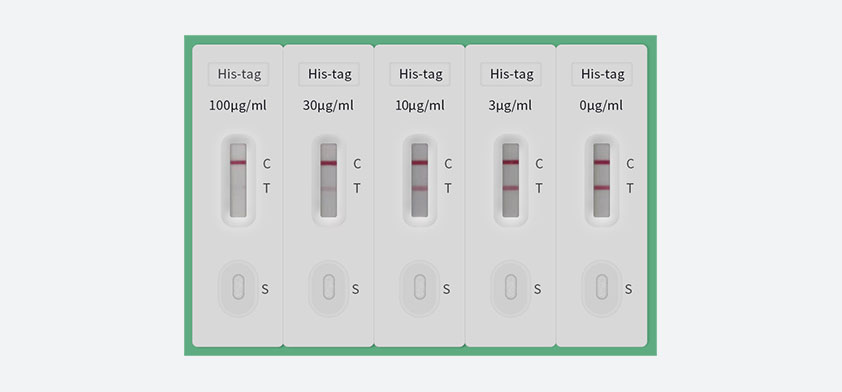Click the His-tag label on 100µg/ml cassette

click(239, 74)
